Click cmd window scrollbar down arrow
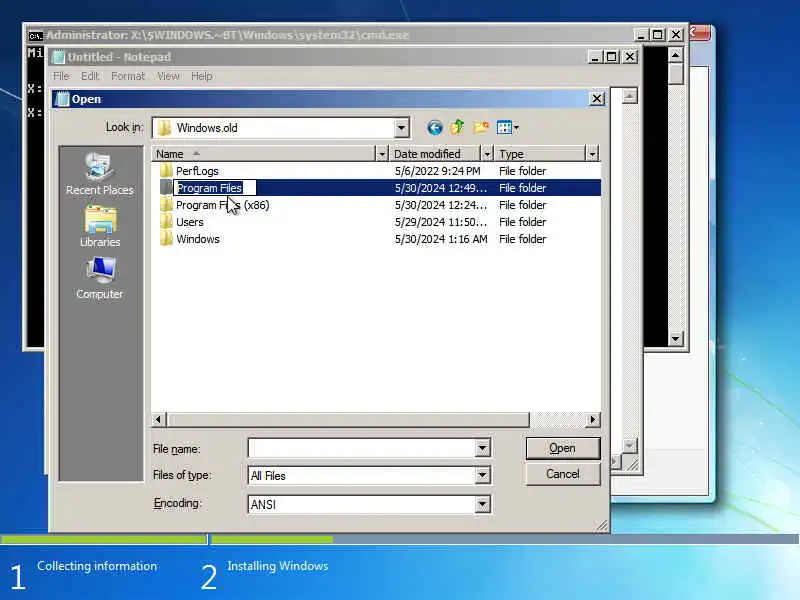800x600 pixels. tap(676, 338)
